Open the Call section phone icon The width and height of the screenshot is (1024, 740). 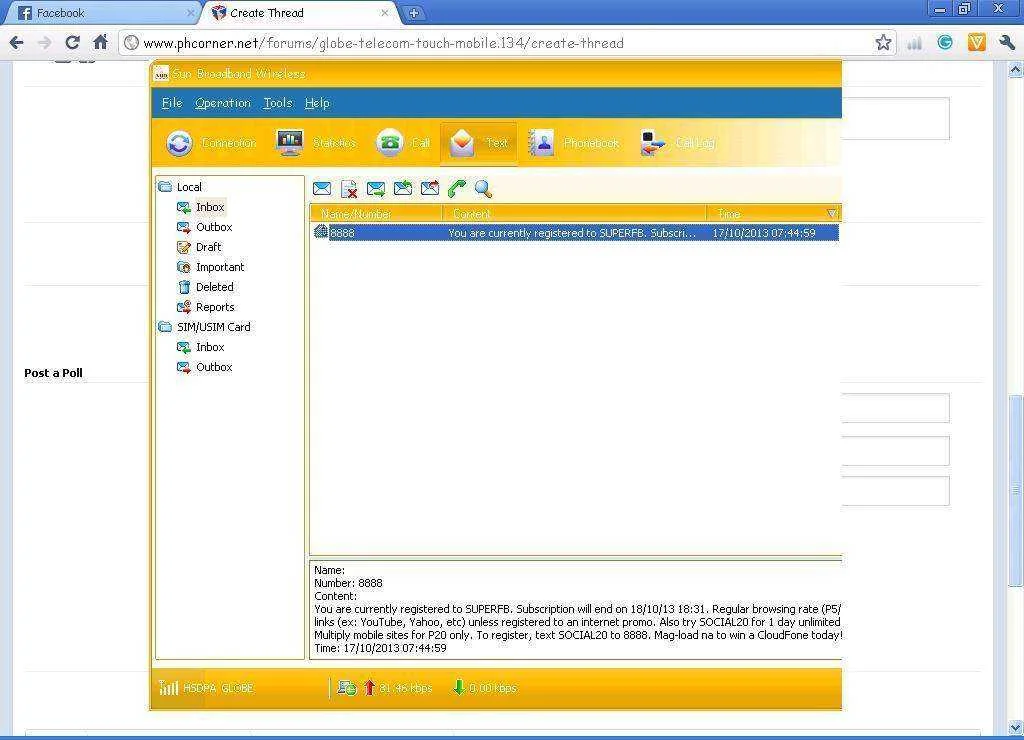pos(390,142)
